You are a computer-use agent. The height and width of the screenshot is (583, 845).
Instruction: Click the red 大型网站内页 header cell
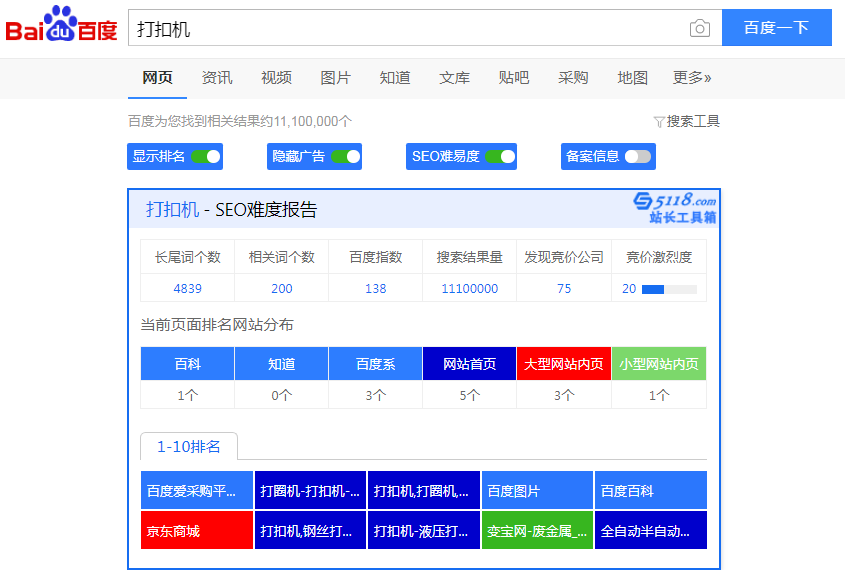pos(564,364)
